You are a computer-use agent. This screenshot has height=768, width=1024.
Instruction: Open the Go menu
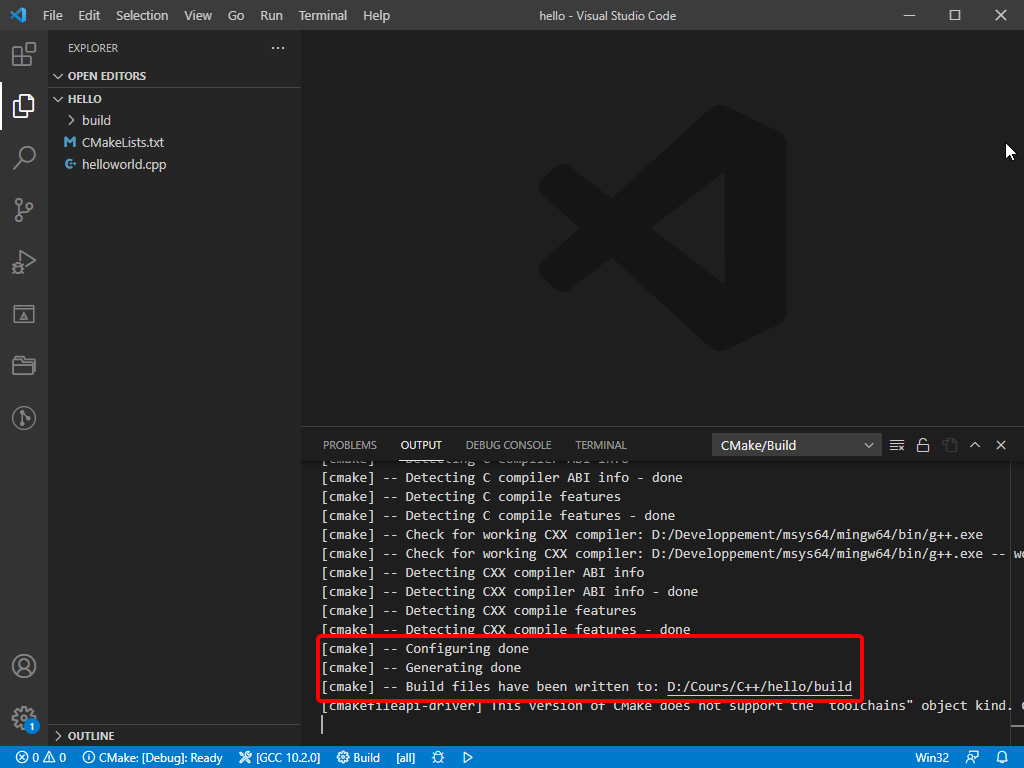click(x=236, y=15)
